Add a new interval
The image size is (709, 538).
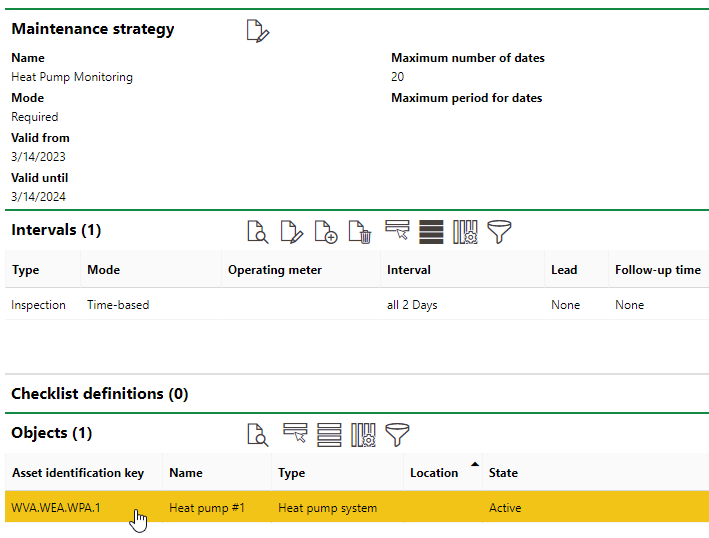coord(326,232)
